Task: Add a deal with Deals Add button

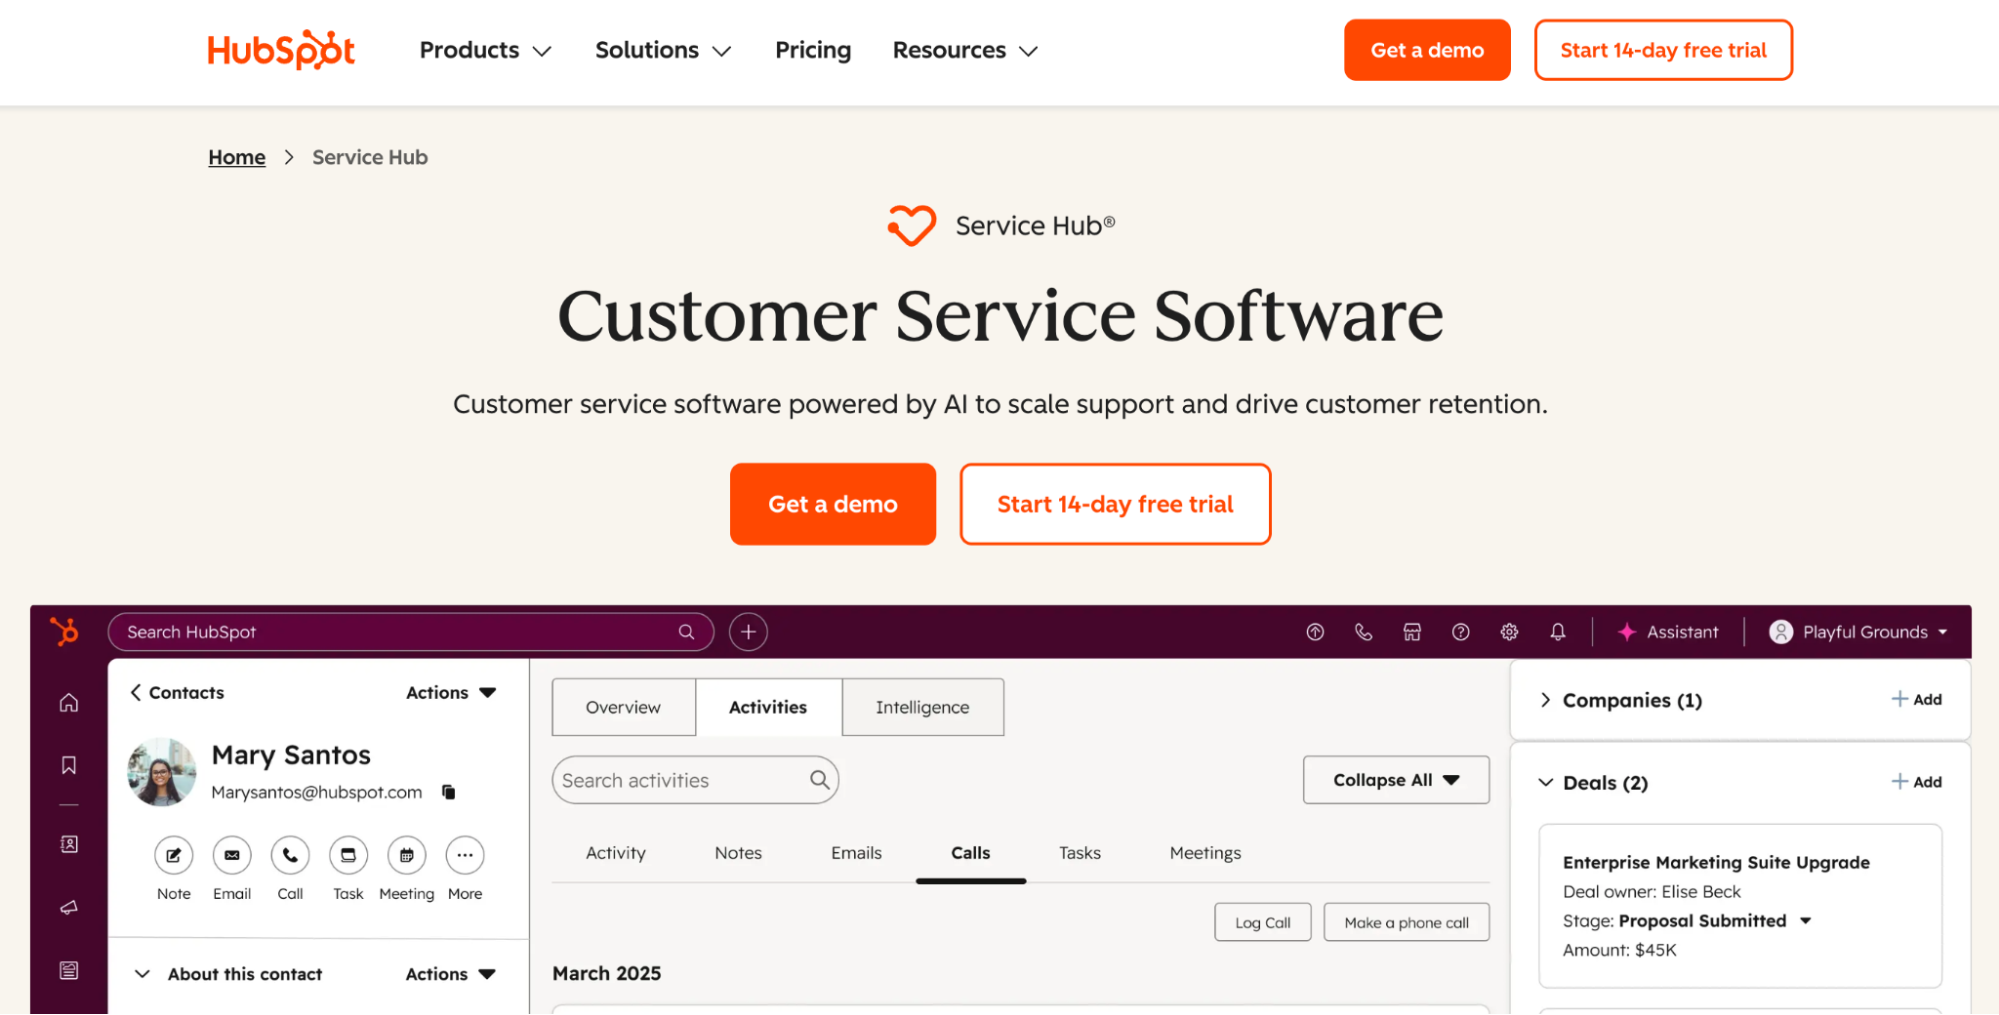Action: tap(1916, 782)
